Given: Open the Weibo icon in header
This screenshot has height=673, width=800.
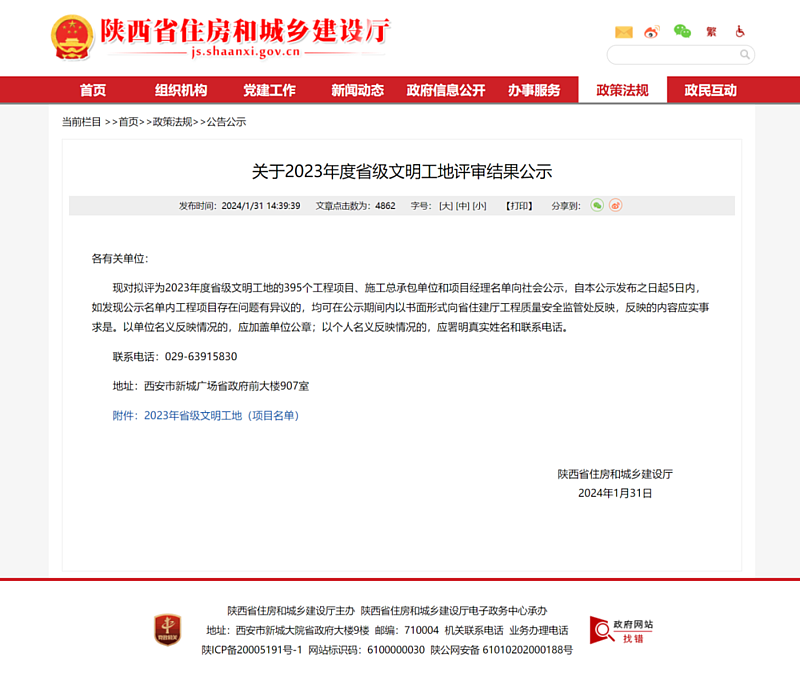Looking at the screenshot, I should click(x=652, y=32).
